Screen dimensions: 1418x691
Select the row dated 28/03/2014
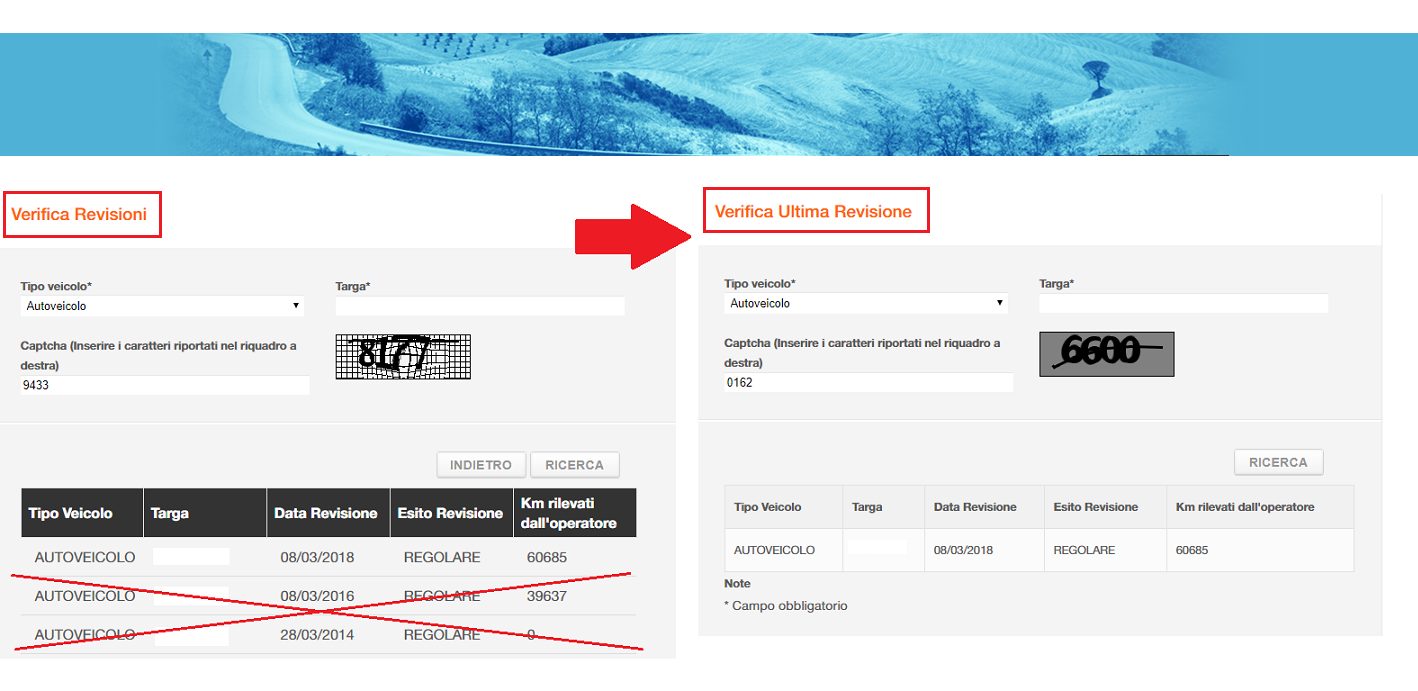tap(329, 635)
